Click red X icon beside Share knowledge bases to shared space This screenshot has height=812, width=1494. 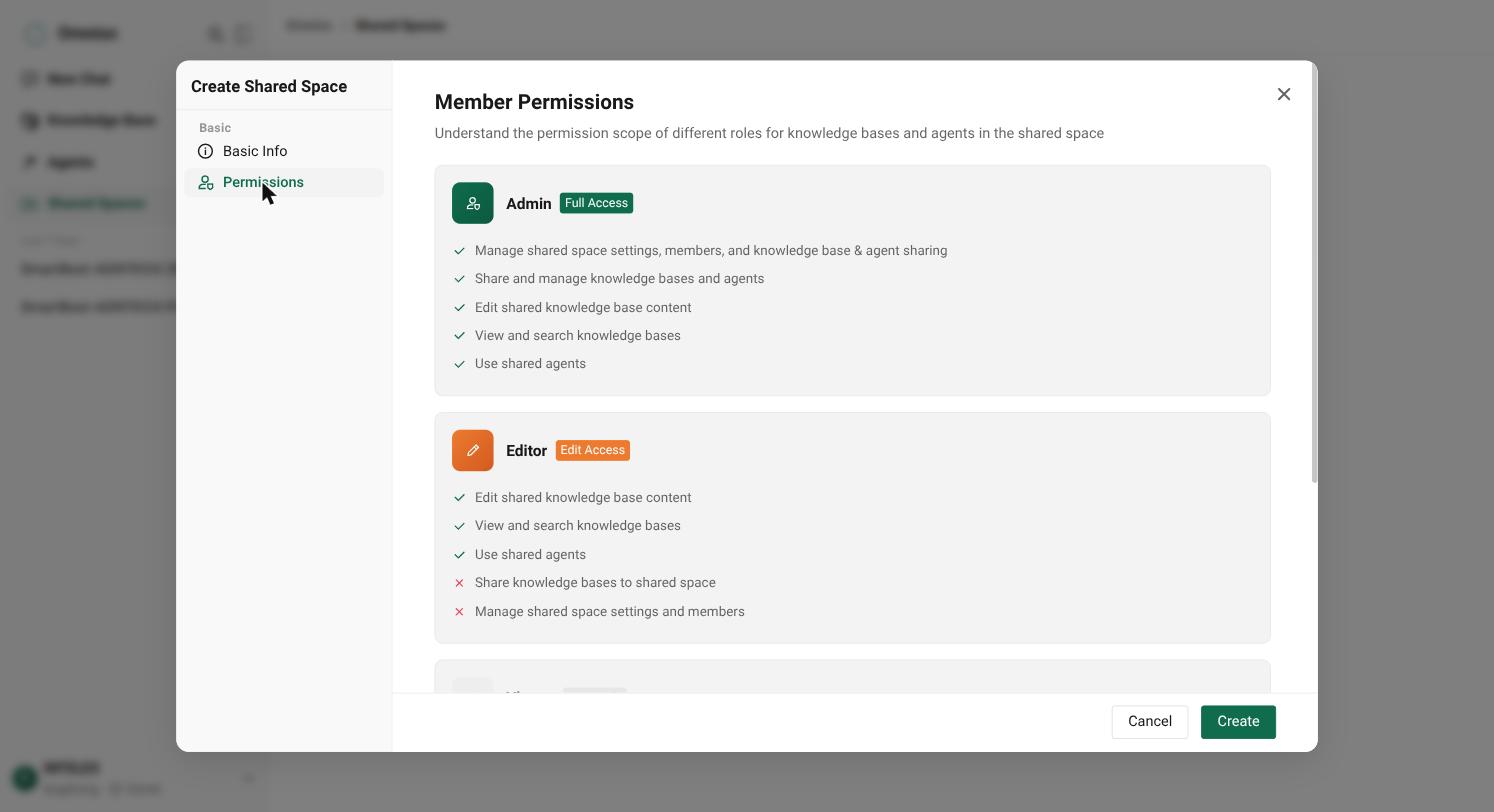pyautogui.click(x=460, y=583)
